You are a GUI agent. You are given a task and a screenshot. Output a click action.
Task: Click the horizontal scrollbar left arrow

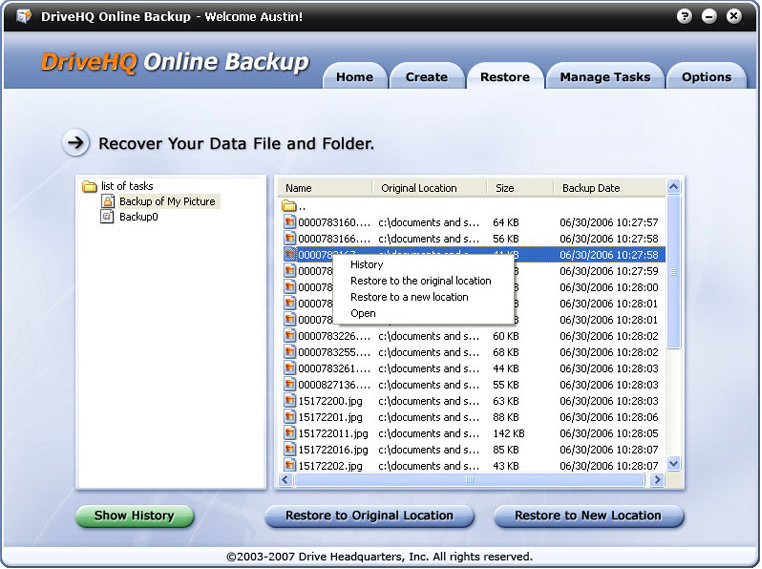coord(286,480)
